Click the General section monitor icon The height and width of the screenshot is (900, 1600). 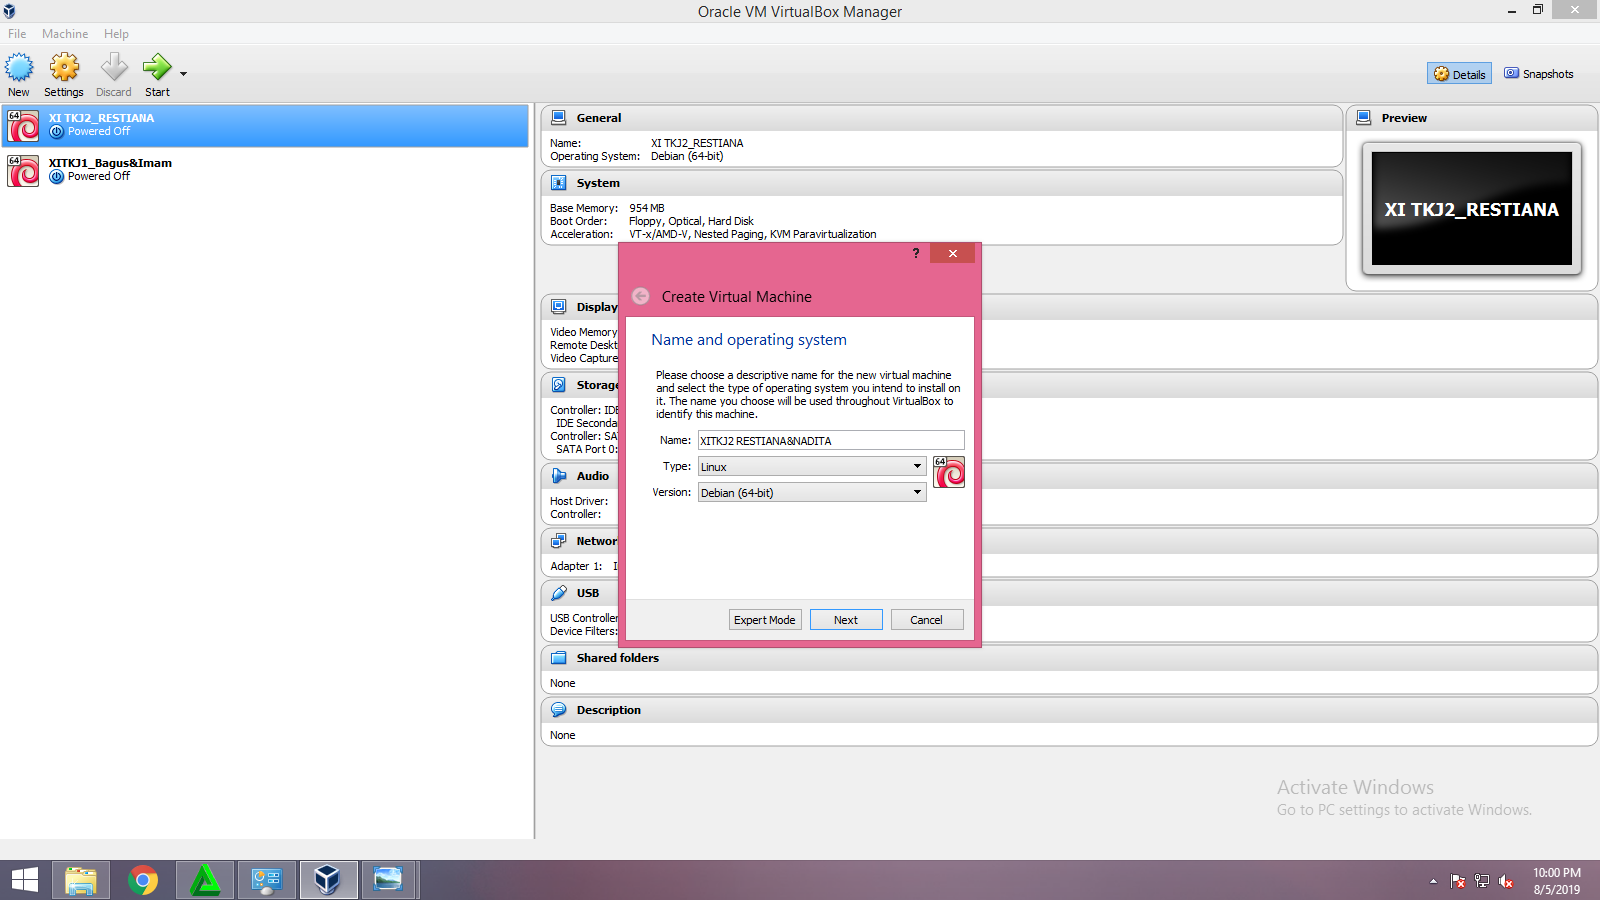559,117
